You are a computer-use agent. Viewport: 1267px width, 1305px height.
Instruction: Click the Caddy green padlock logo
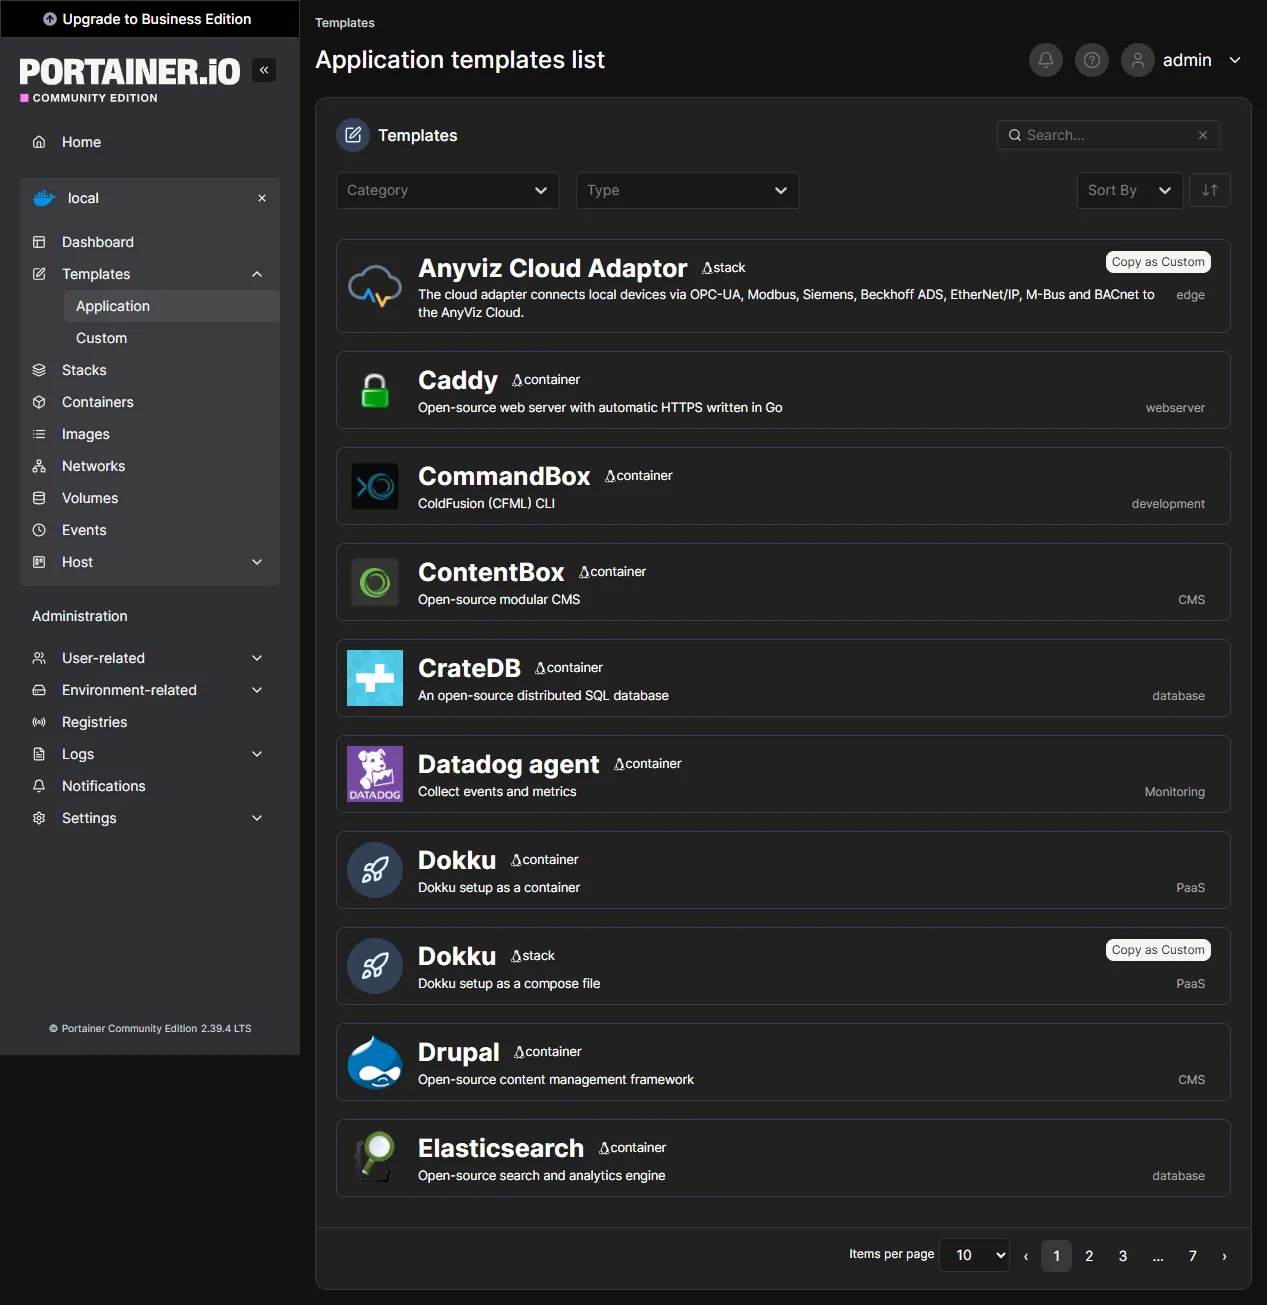[375, 390]
